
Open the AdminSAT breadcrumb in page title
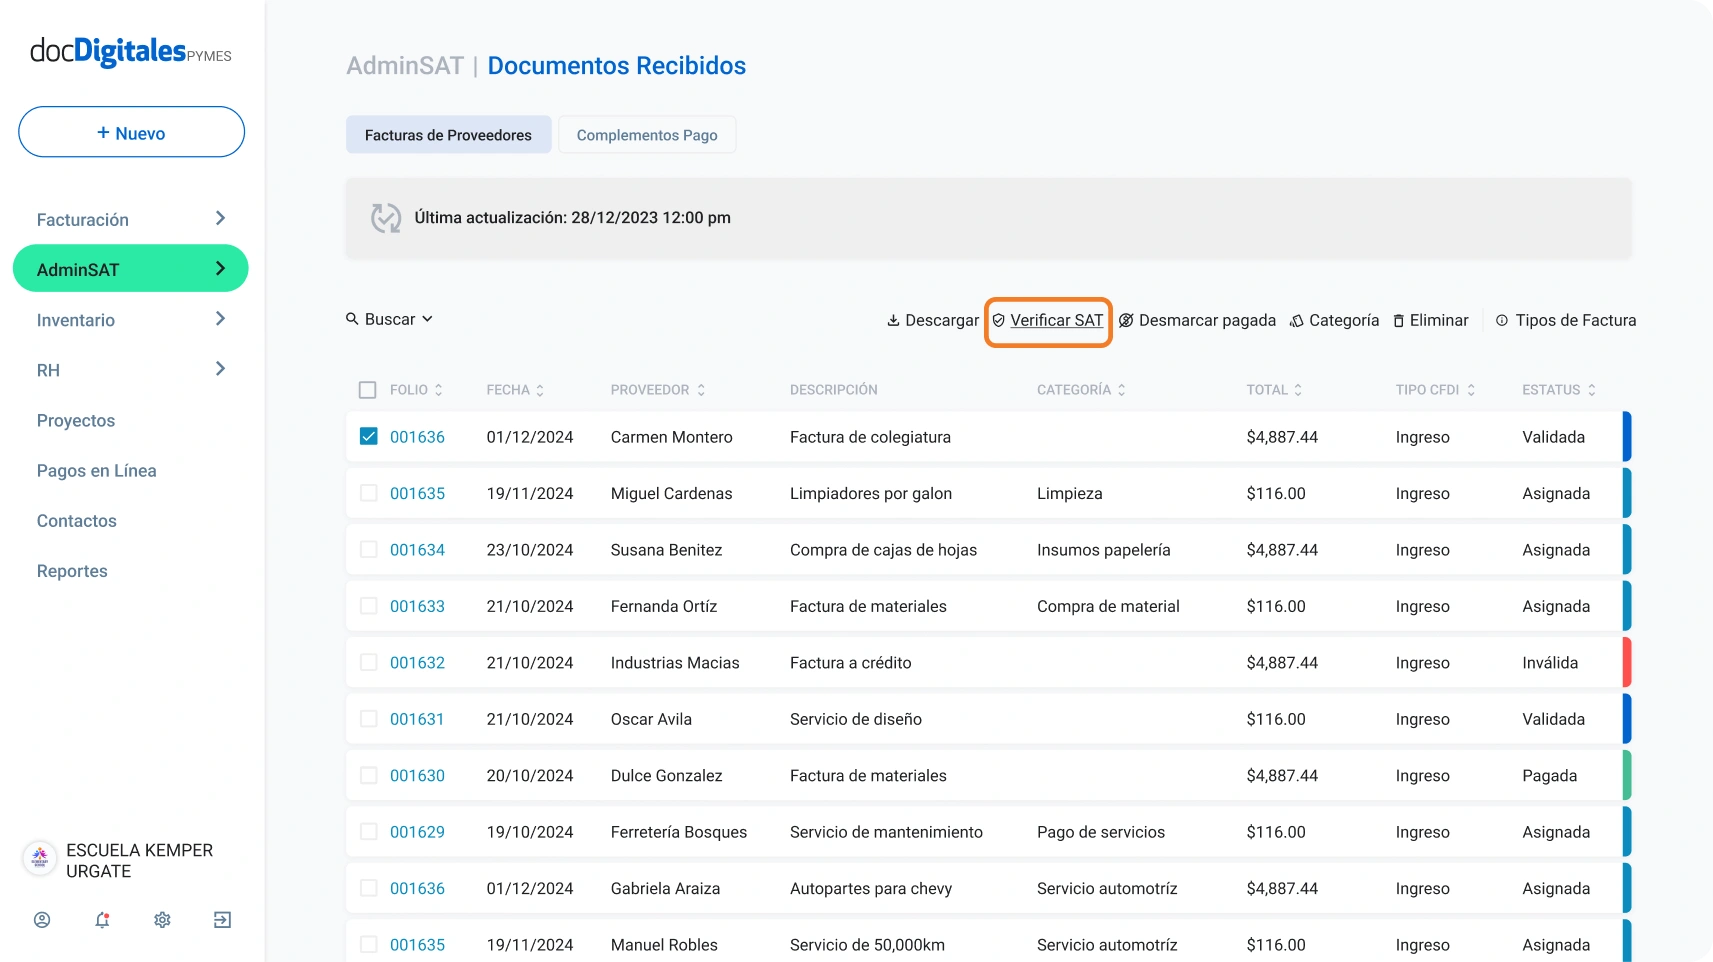point(405,66)
